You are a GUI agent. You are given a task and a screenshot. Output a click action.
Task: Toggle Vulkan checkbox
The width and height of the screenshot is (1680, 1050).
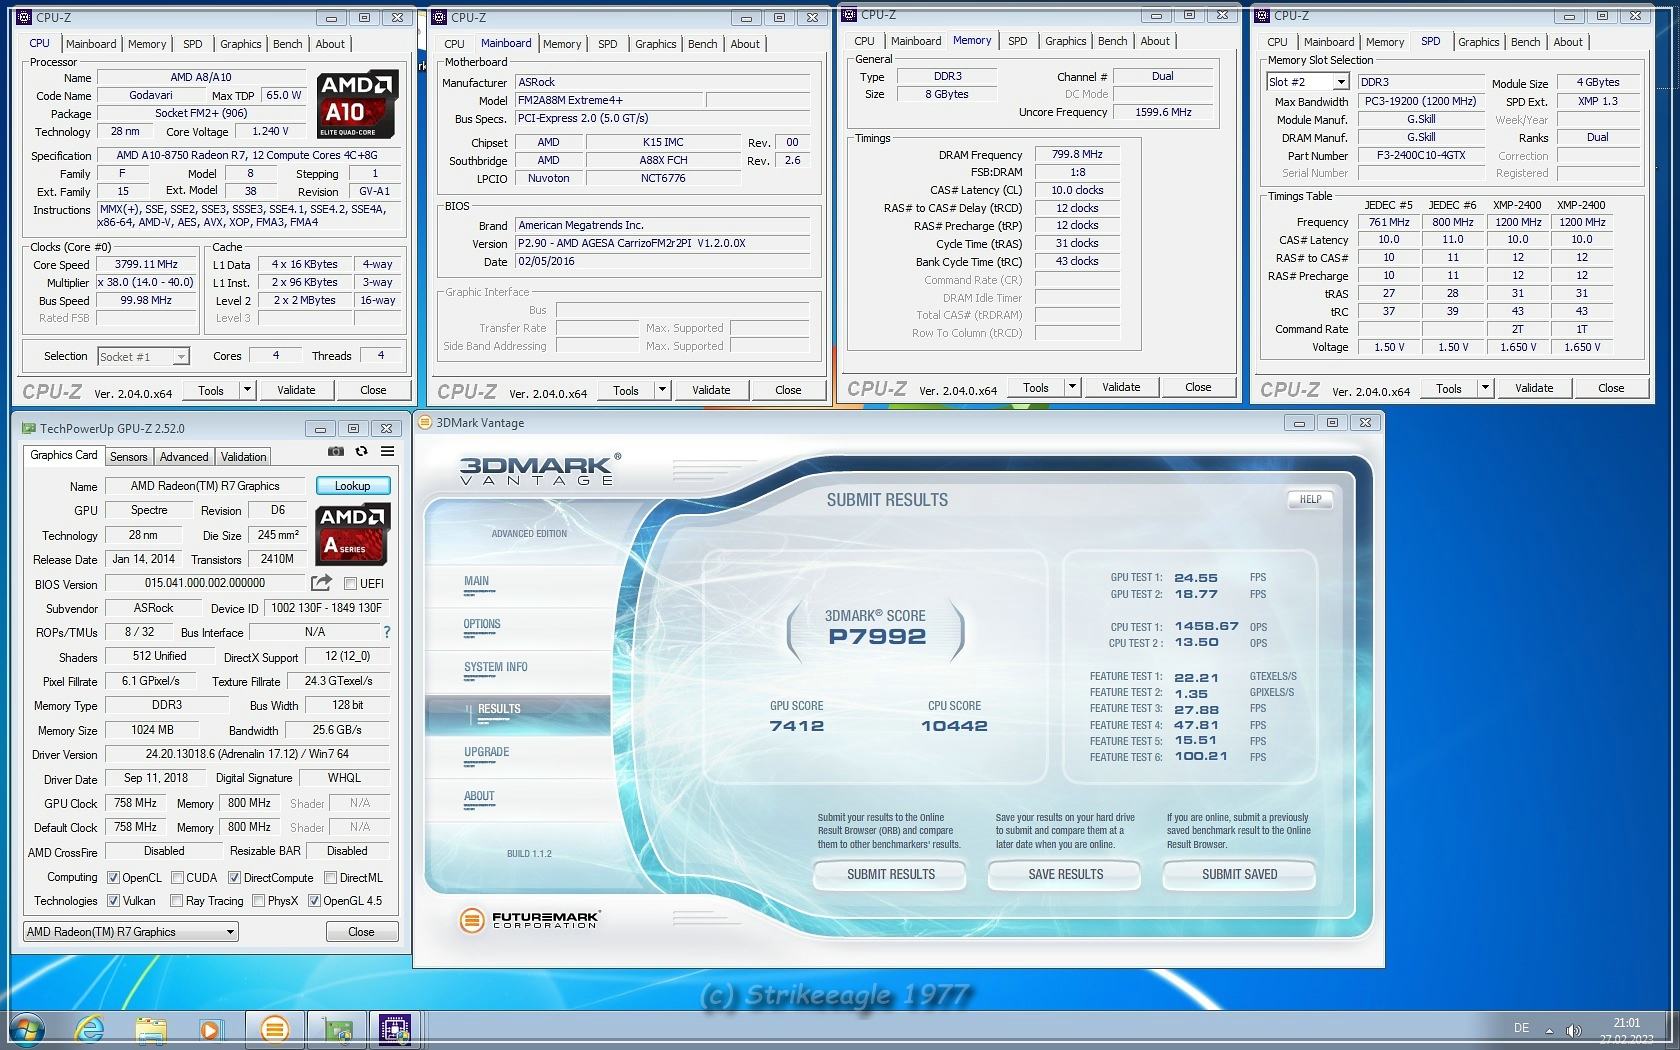(114, 900)
